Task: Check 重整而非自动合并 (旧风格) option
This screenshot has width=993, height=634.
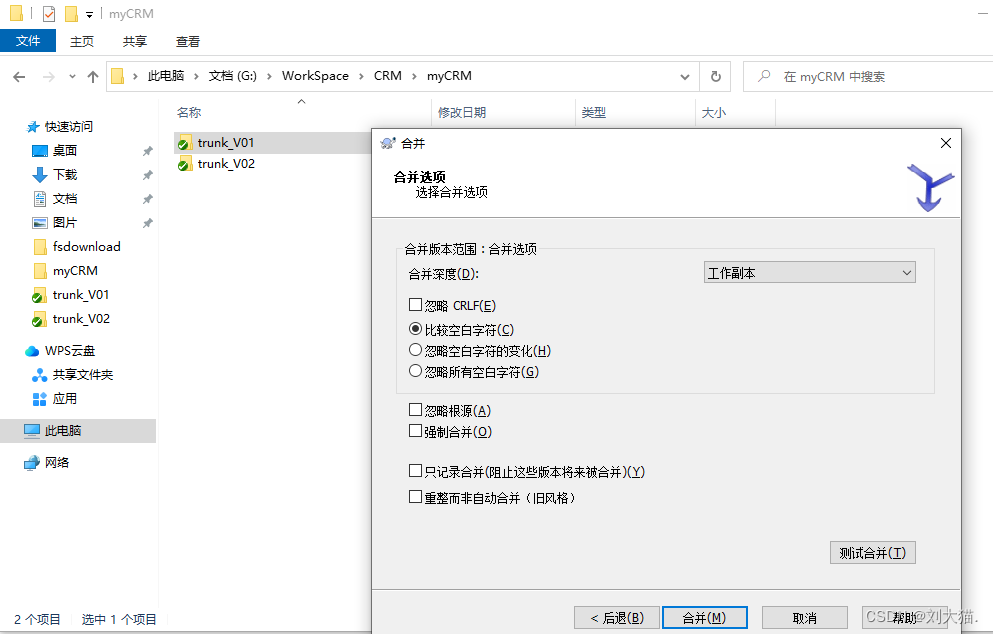Action: coord(415,497)
